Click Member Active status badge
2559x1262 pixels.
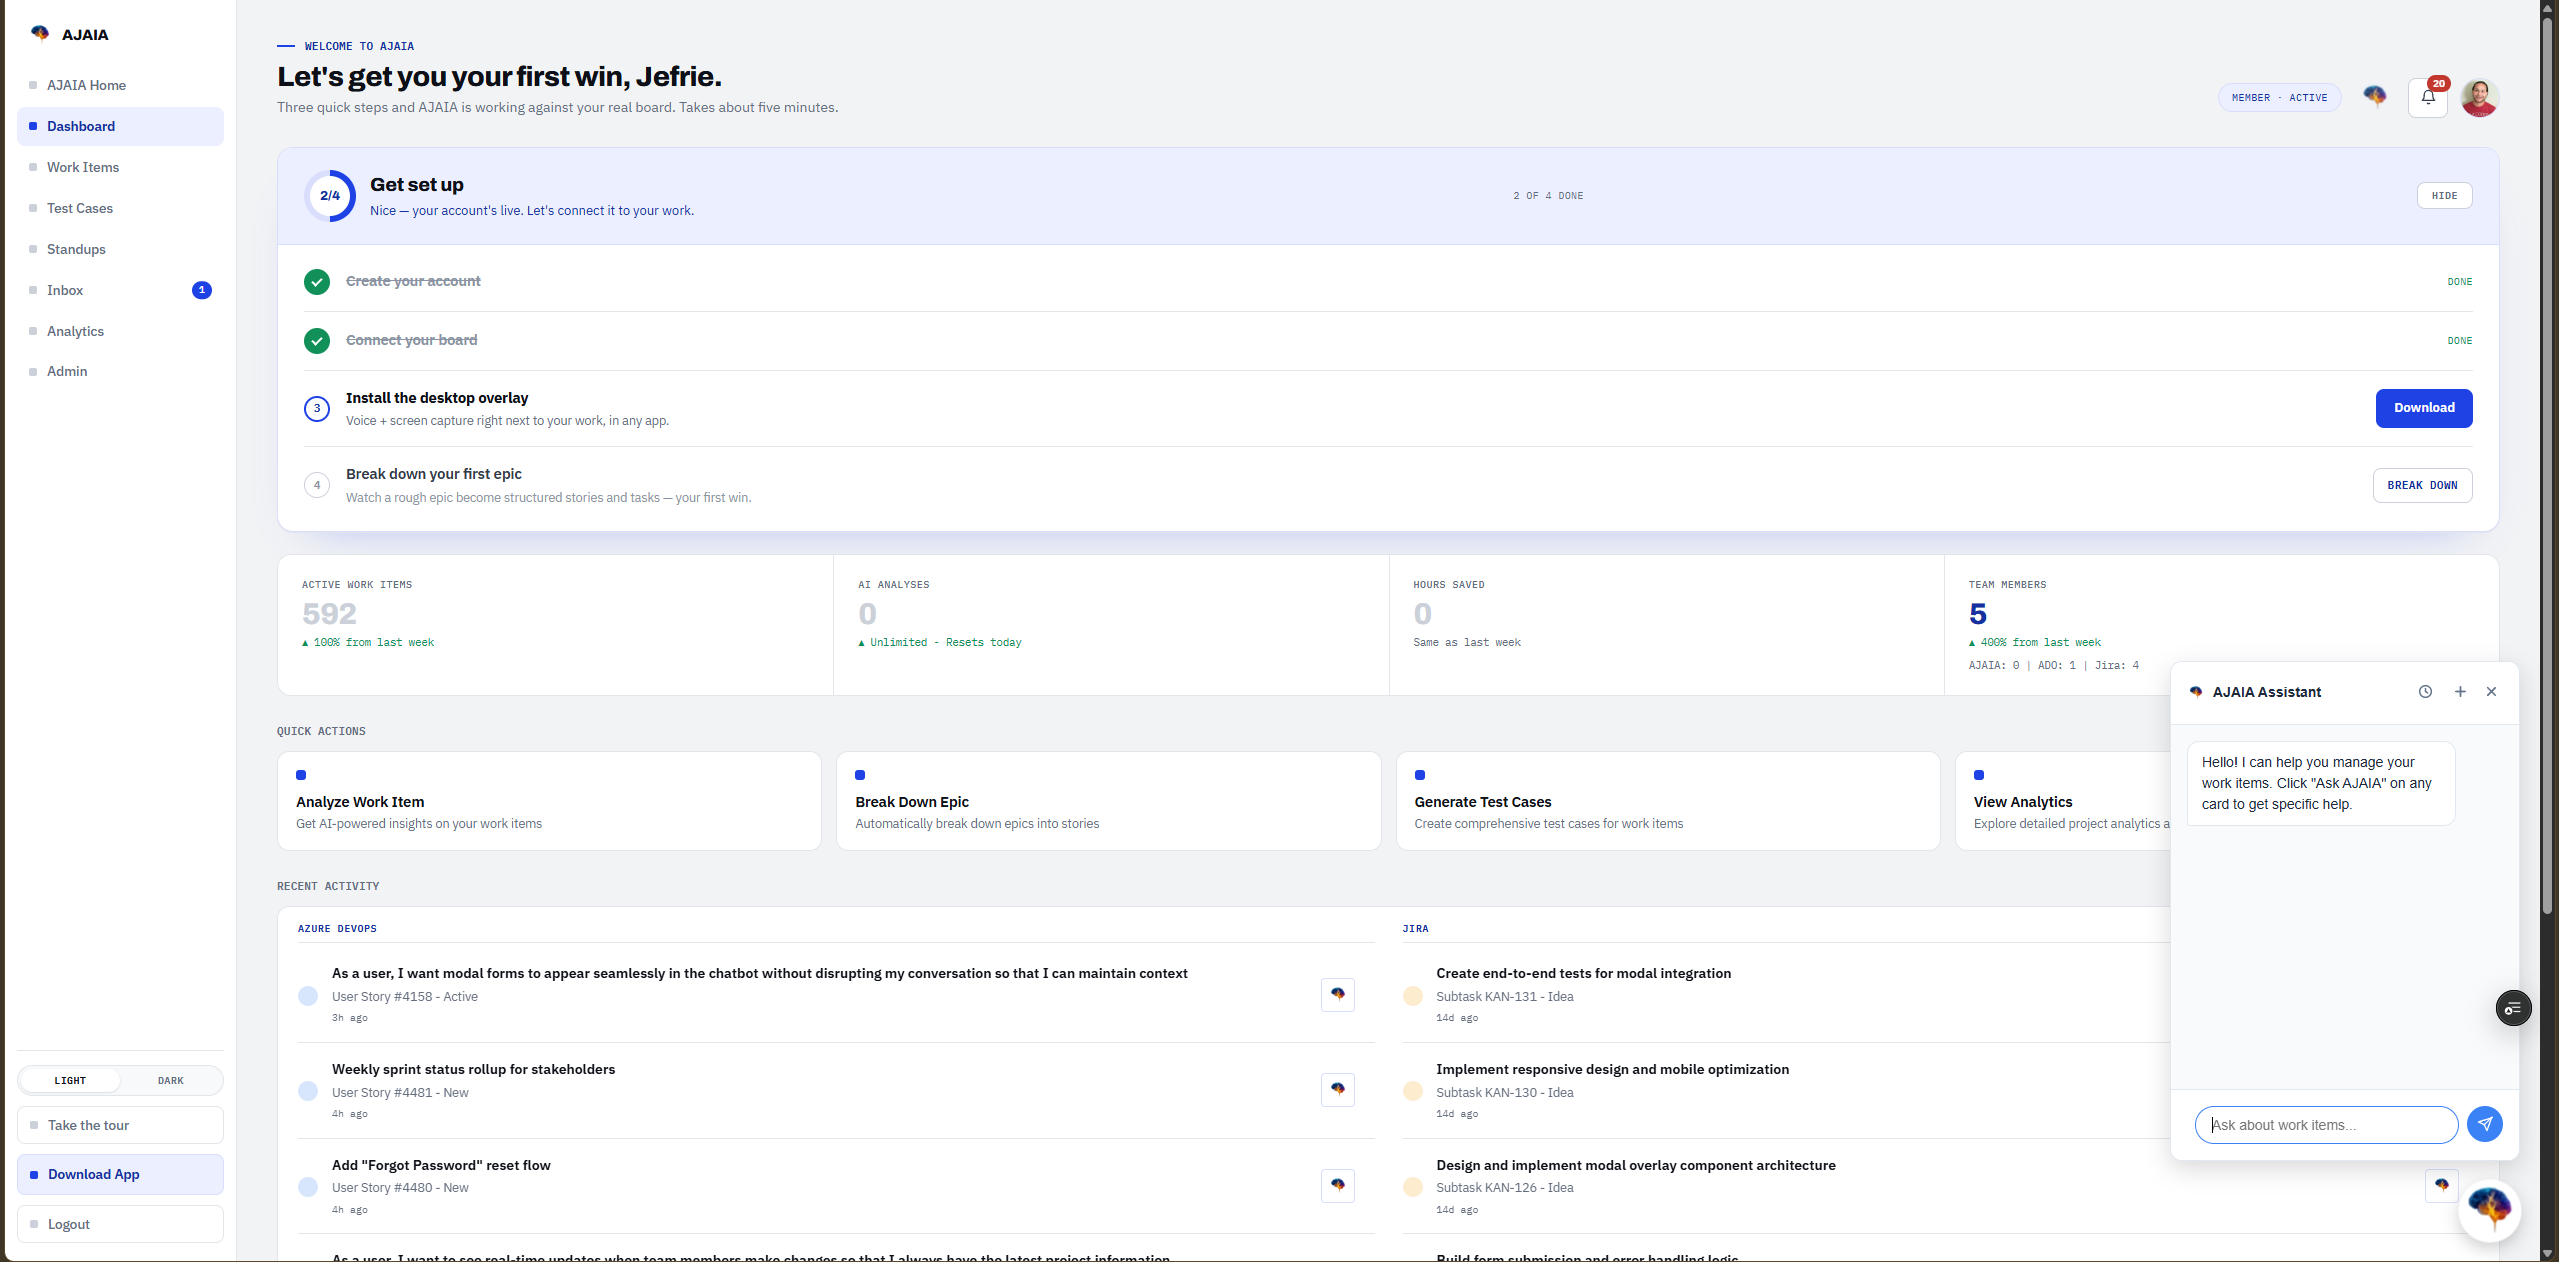click(x=2279, y=98)
